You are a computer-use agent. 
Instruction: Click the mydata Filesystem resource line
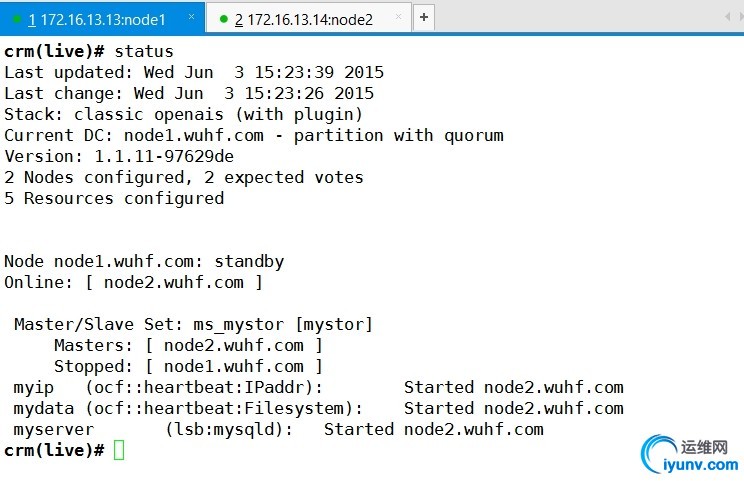(318, 408)
